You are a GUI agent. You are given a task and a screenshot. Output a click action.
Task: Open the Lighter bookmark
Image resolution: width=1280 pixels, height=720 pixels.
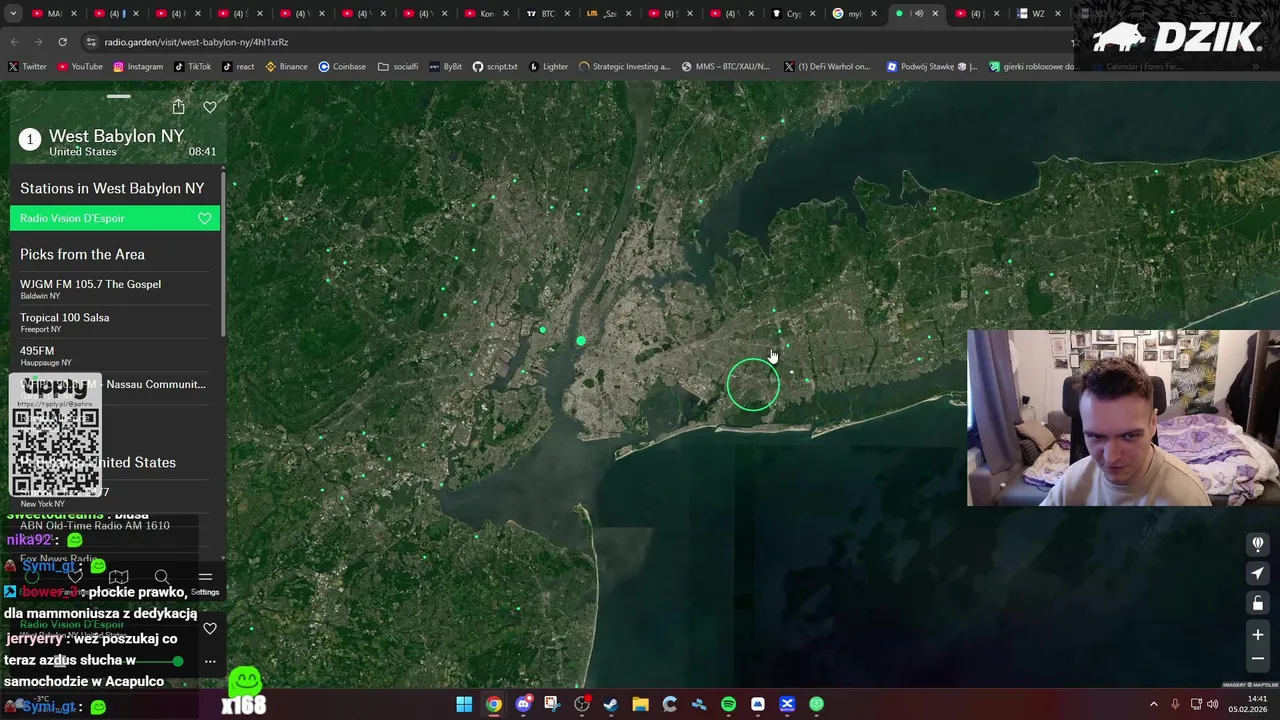click(x=548, y=67)
